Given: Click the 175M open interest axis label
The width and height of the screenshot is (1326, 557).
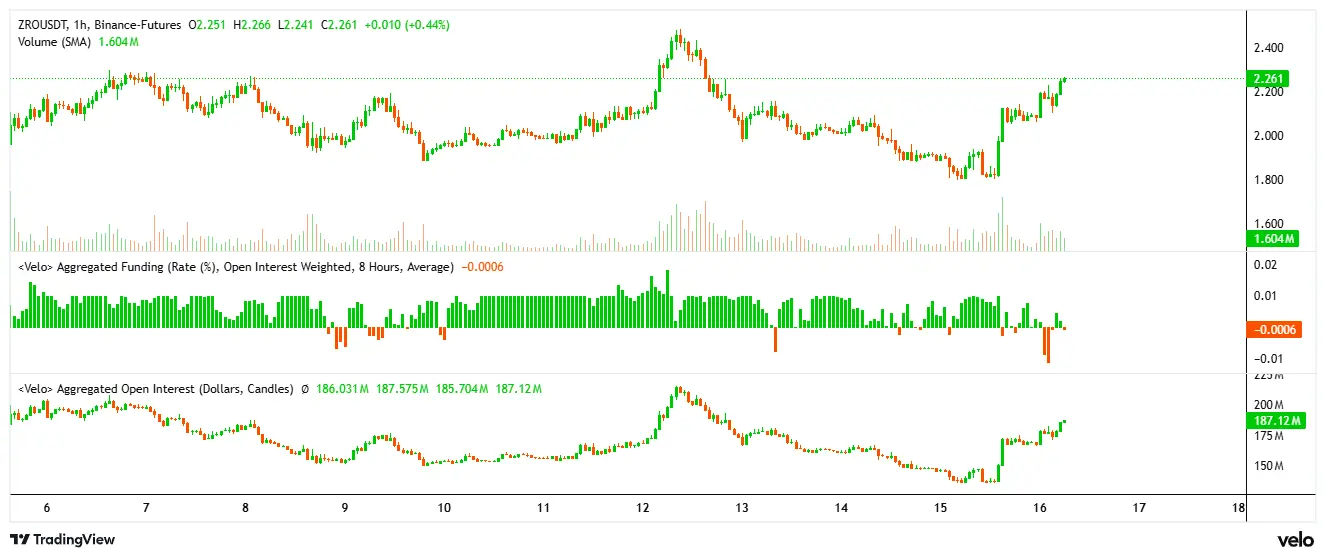Looking at the screenshot, I should coord(1268,436).
